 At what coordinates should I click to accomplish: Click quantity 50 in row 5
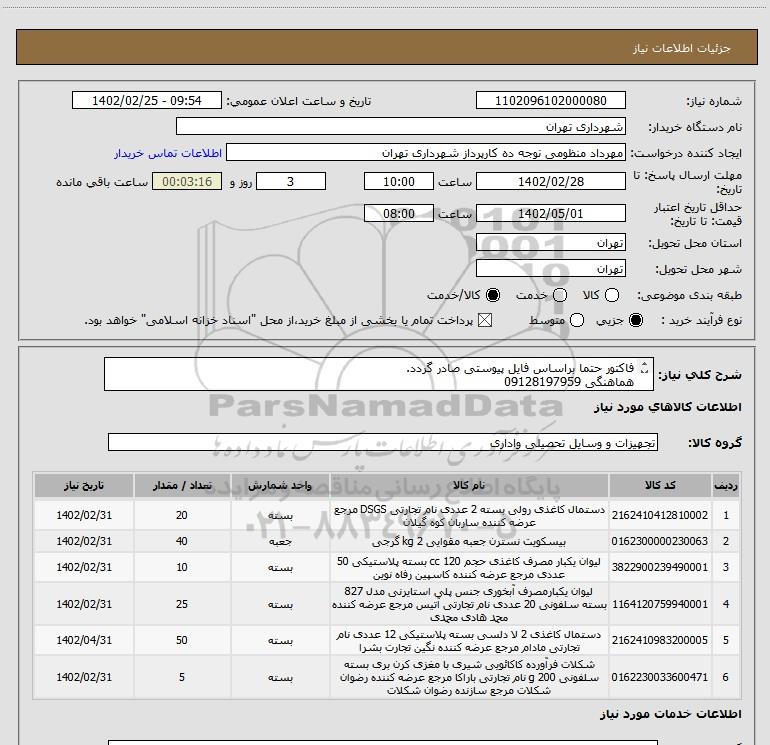(182, 640)
